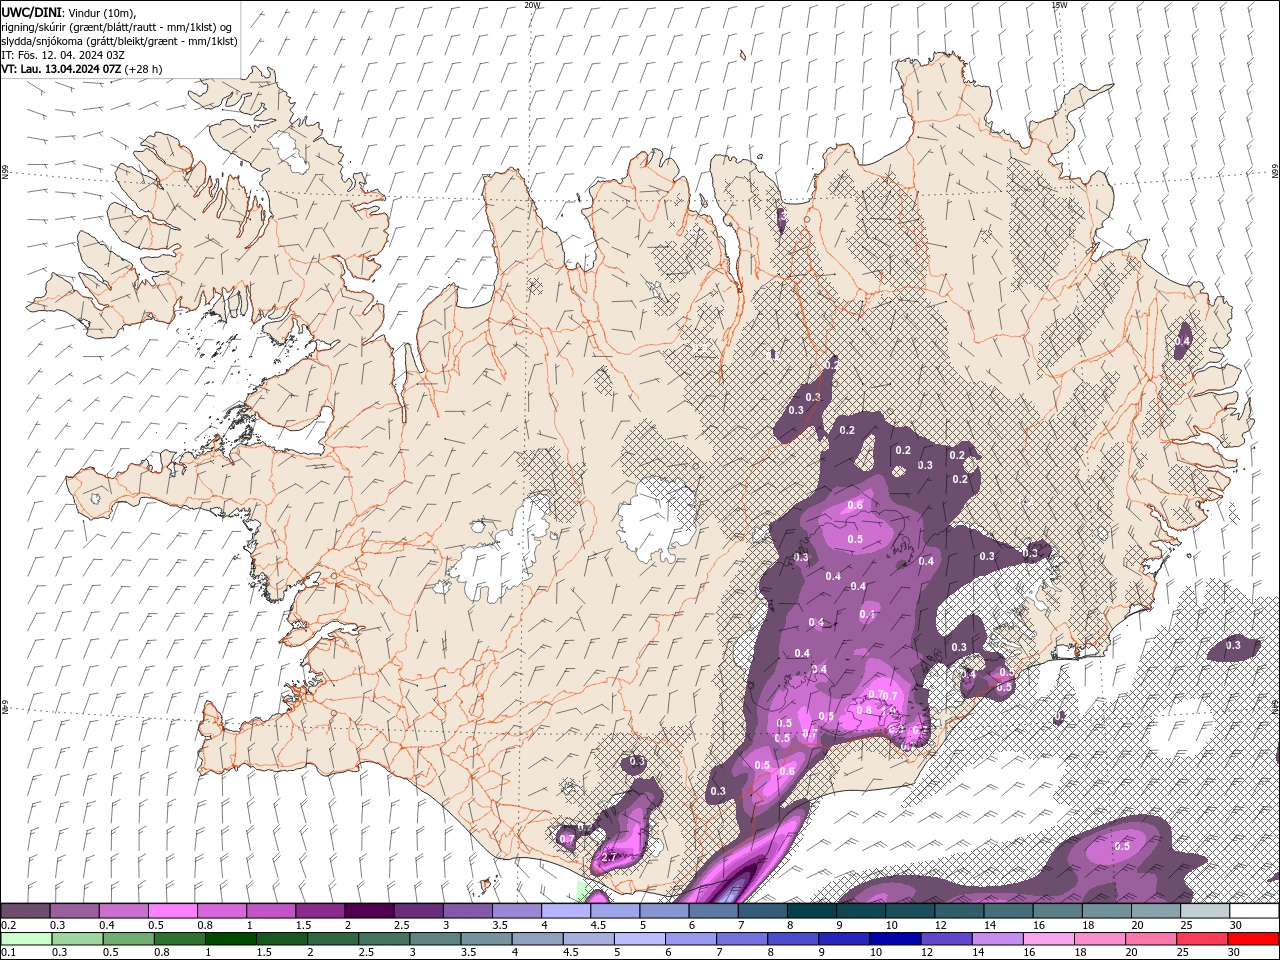Click the '0.6' value in northern highland snow area

coord(855,505)
